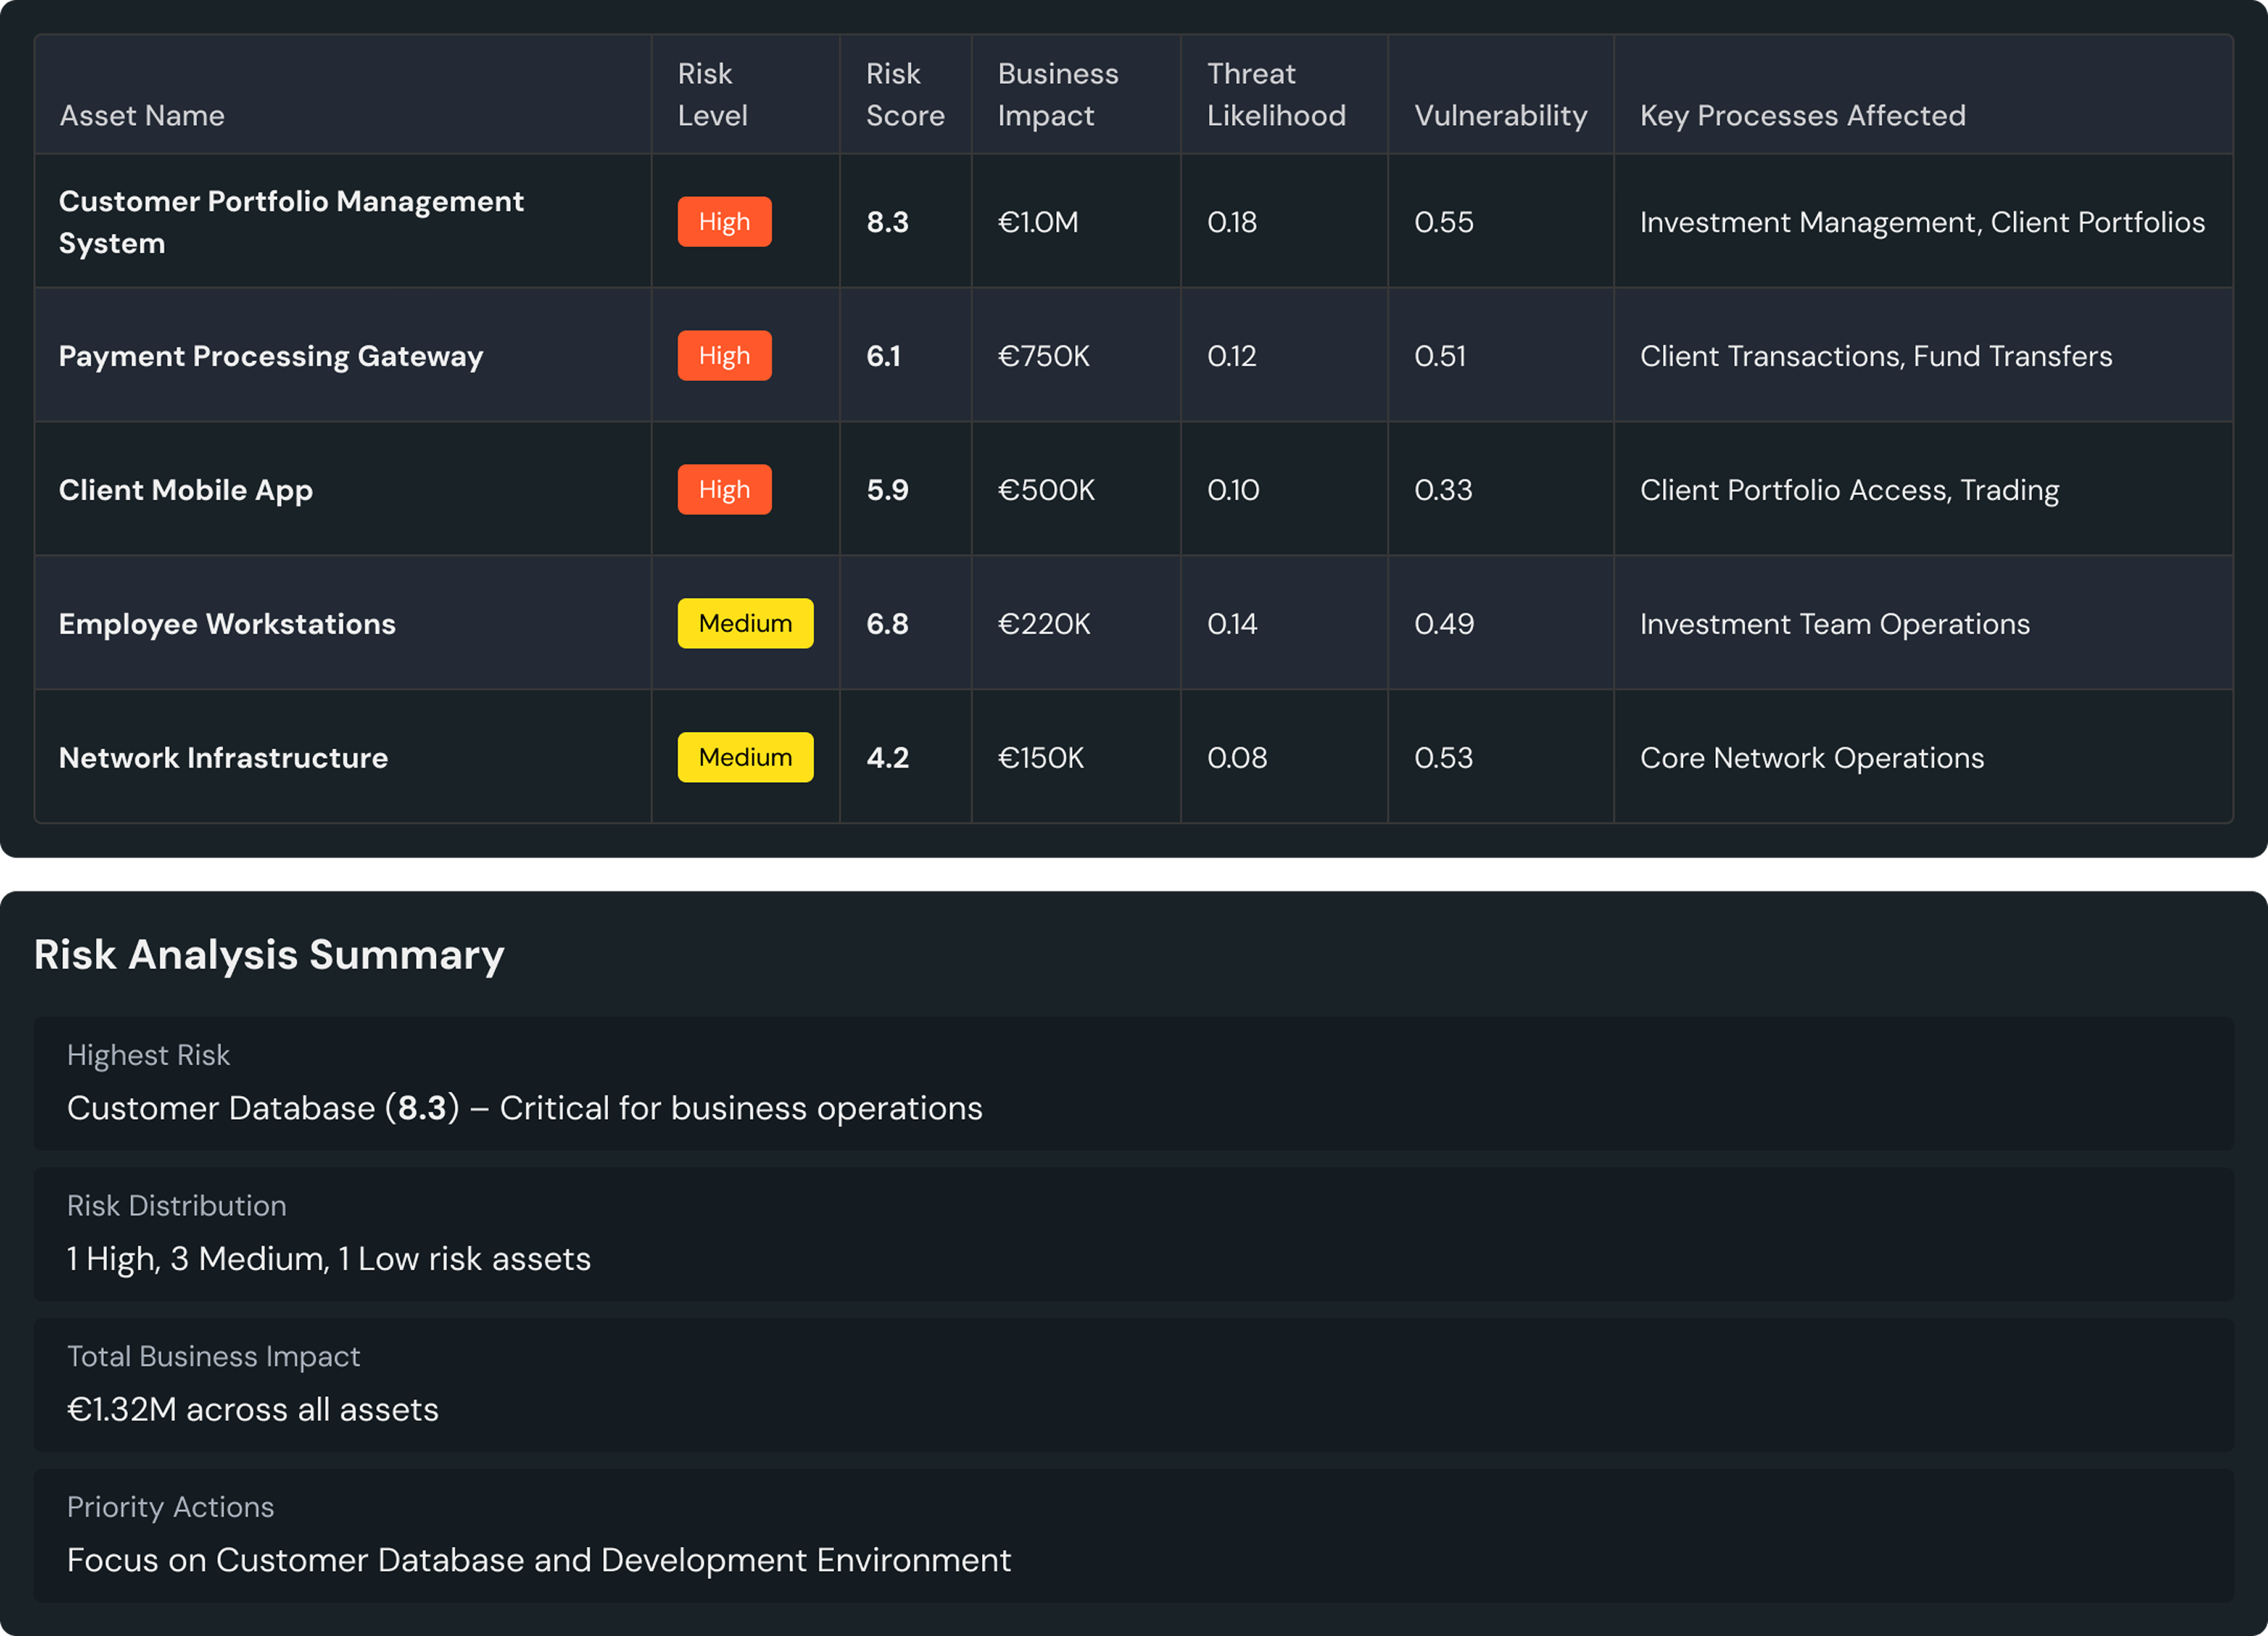The width and height of the screenshot is (2268, 1636).
Task: Click the Threat Likelihood column header
Action: click(x=1275, y=95)
